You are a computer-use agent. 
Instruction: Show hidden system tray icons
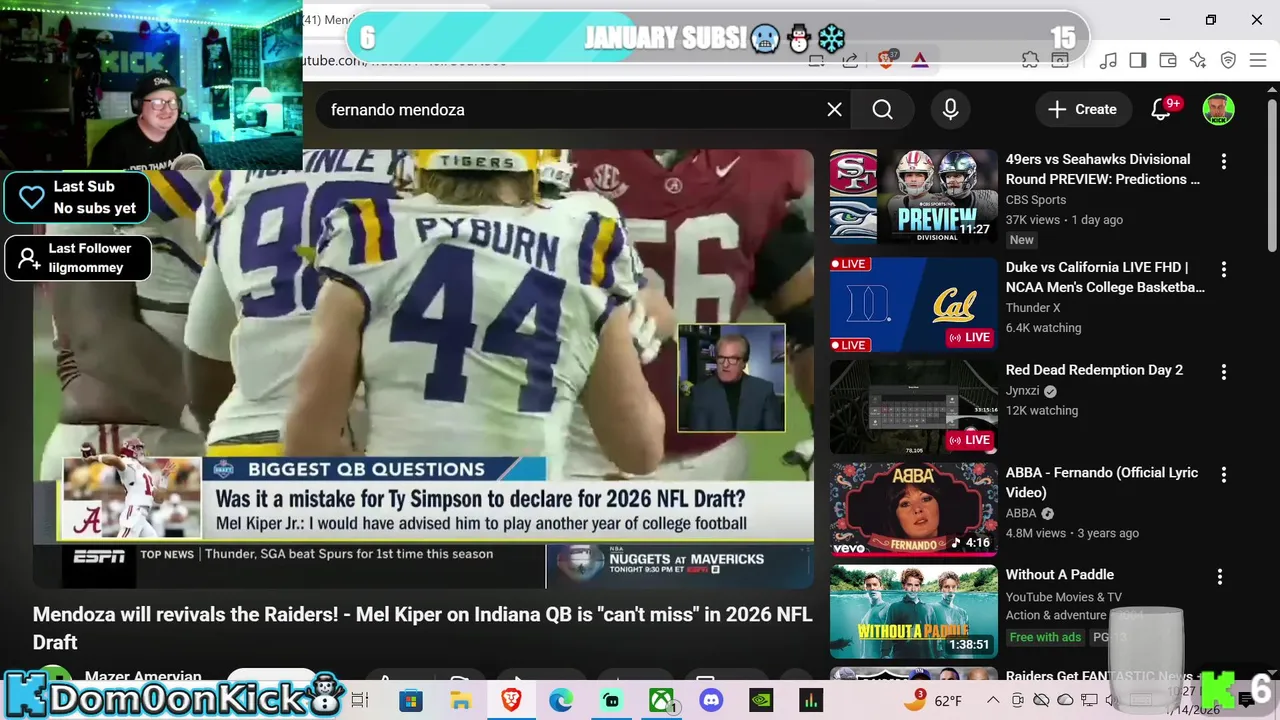pos(993,701)
